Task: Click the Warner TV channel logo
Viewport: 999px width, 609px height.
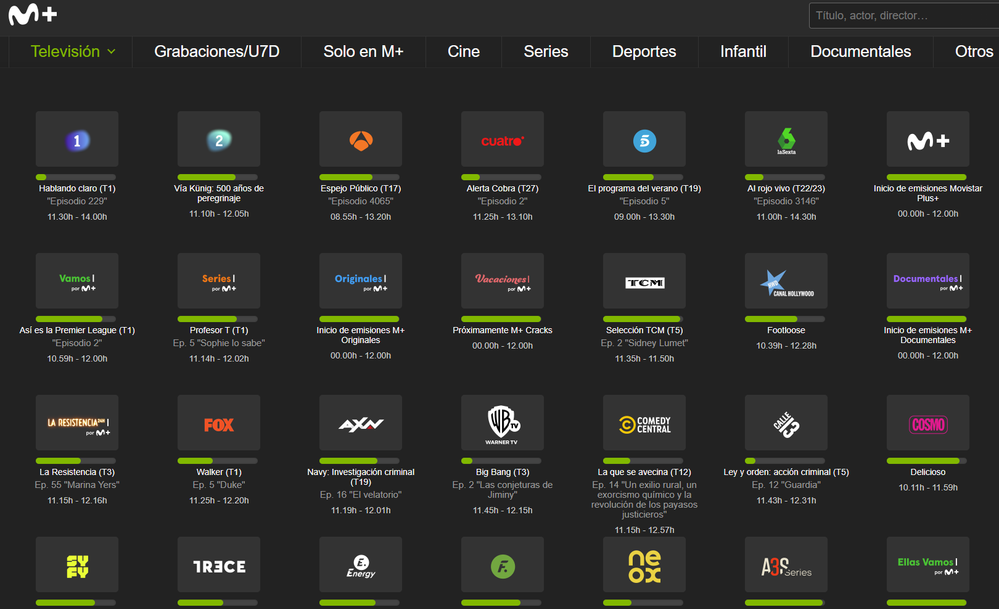Action: click(503, 424)
